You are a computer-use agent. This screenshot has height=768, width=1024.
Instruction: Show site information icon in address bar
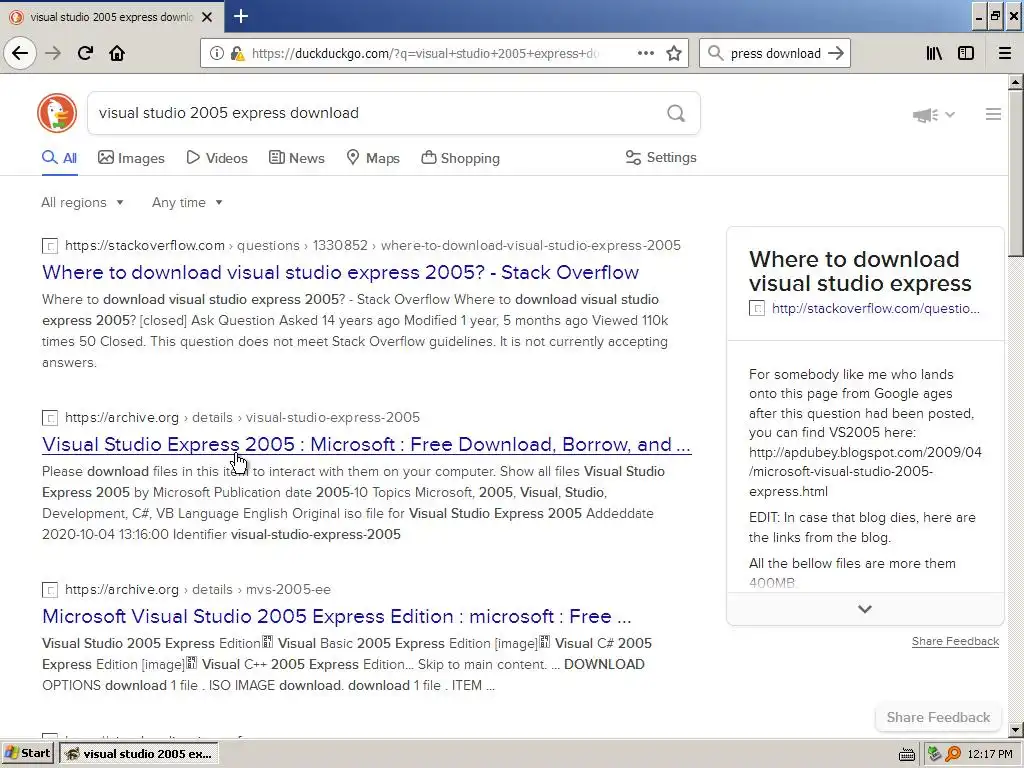click(x=216, y=54)
